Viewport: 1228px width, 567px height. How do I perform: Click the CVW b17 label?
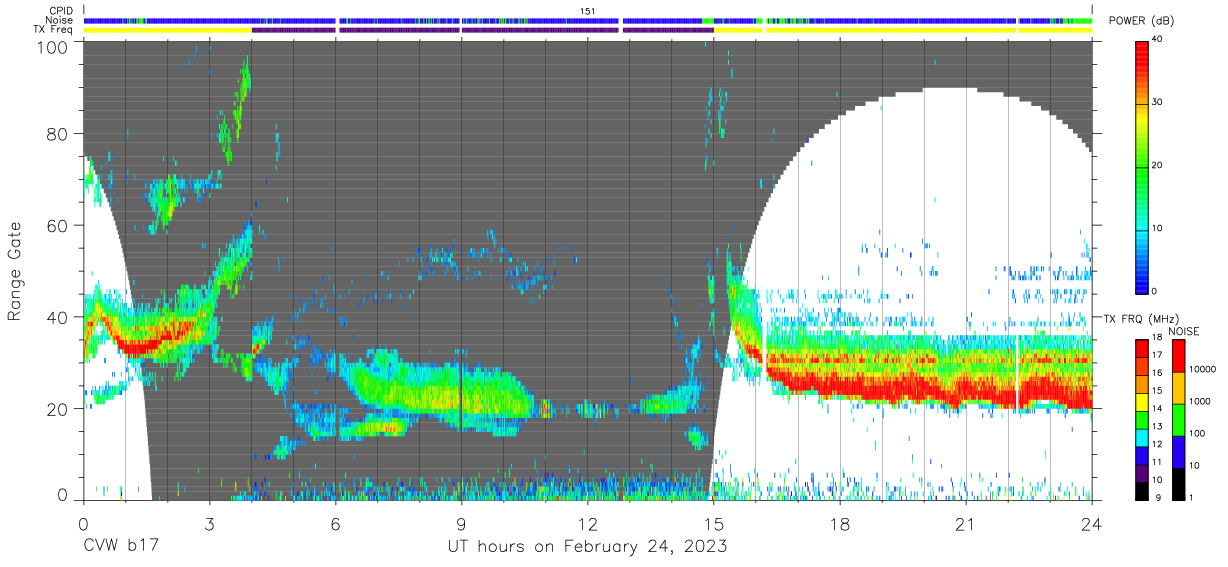click(x=120, y=546)
